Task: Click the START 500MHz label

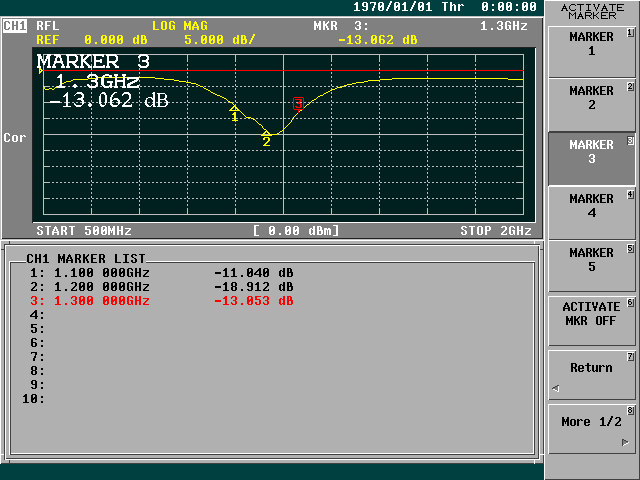Action: pyautogui.click(x=84, y=231)
